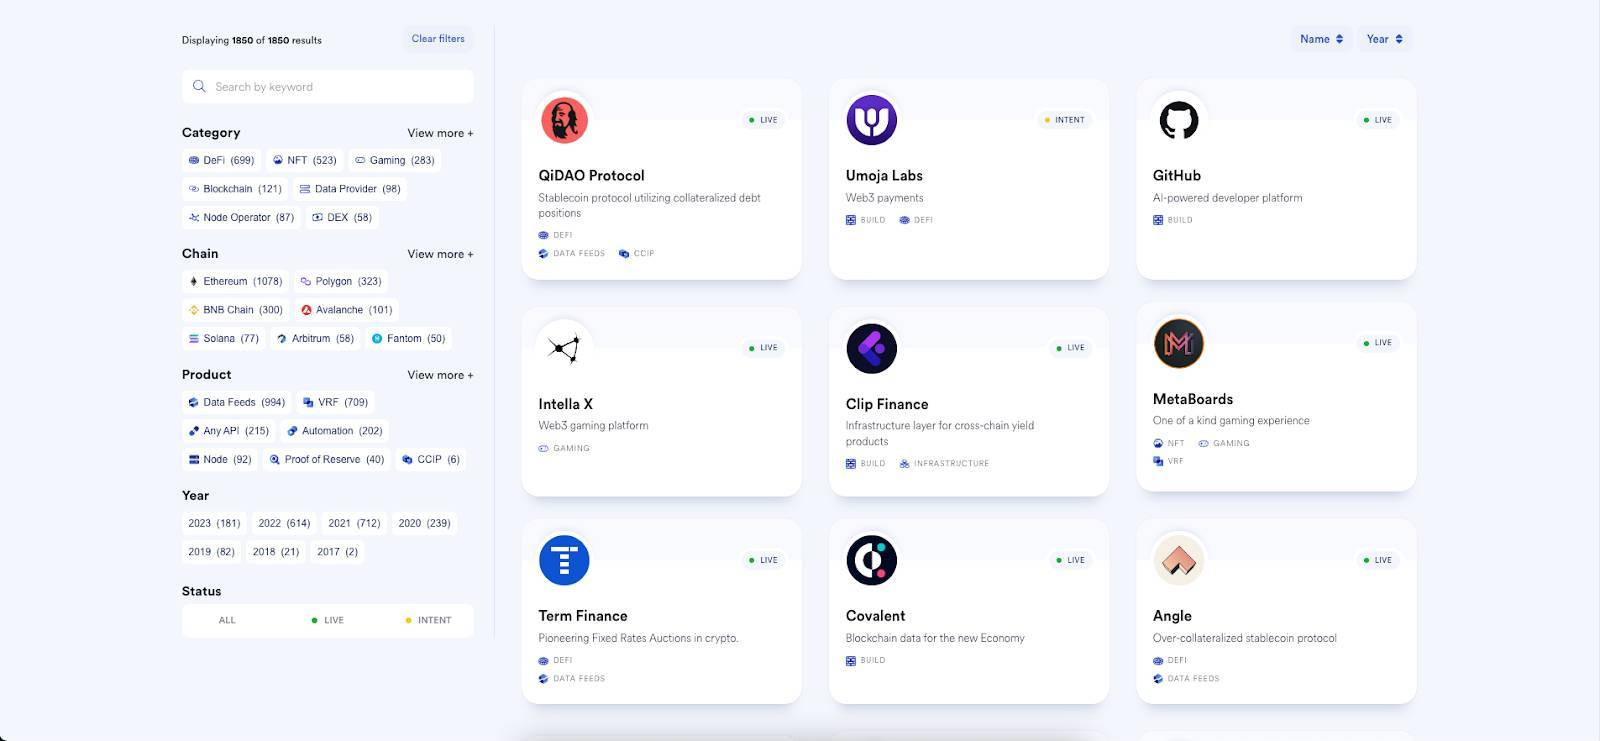Filter by CCIP (6) product
Screen dimensions: 1600x741
[431, 459]
